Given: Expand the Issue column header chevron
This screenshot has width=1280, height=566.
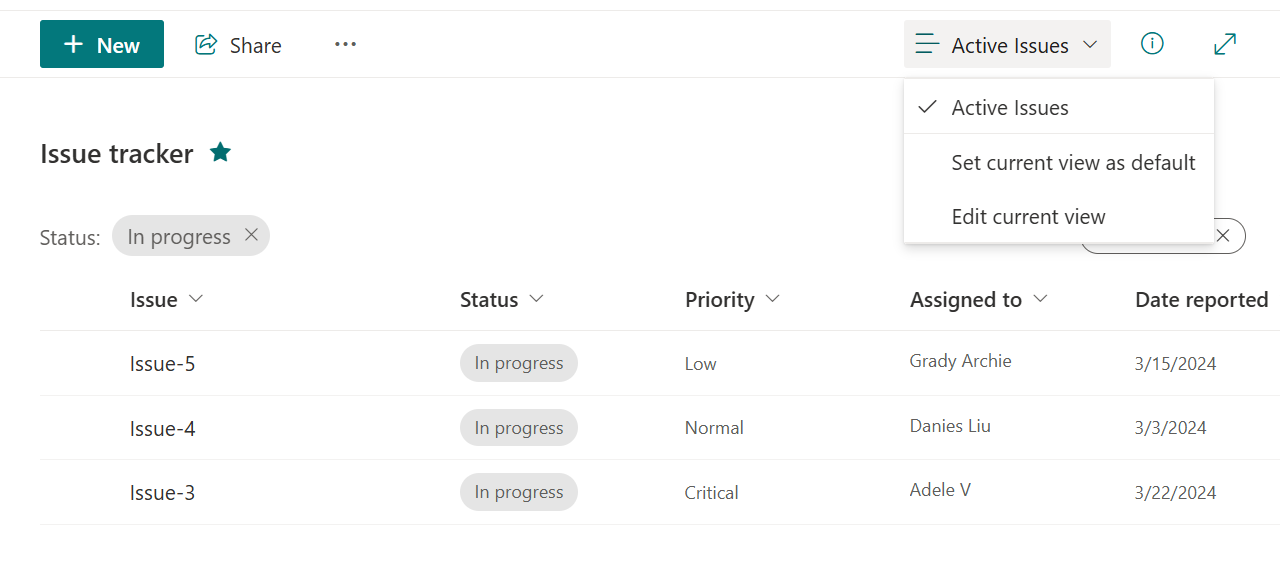Looking at the screenshot, I should click(x=196, y=299).
